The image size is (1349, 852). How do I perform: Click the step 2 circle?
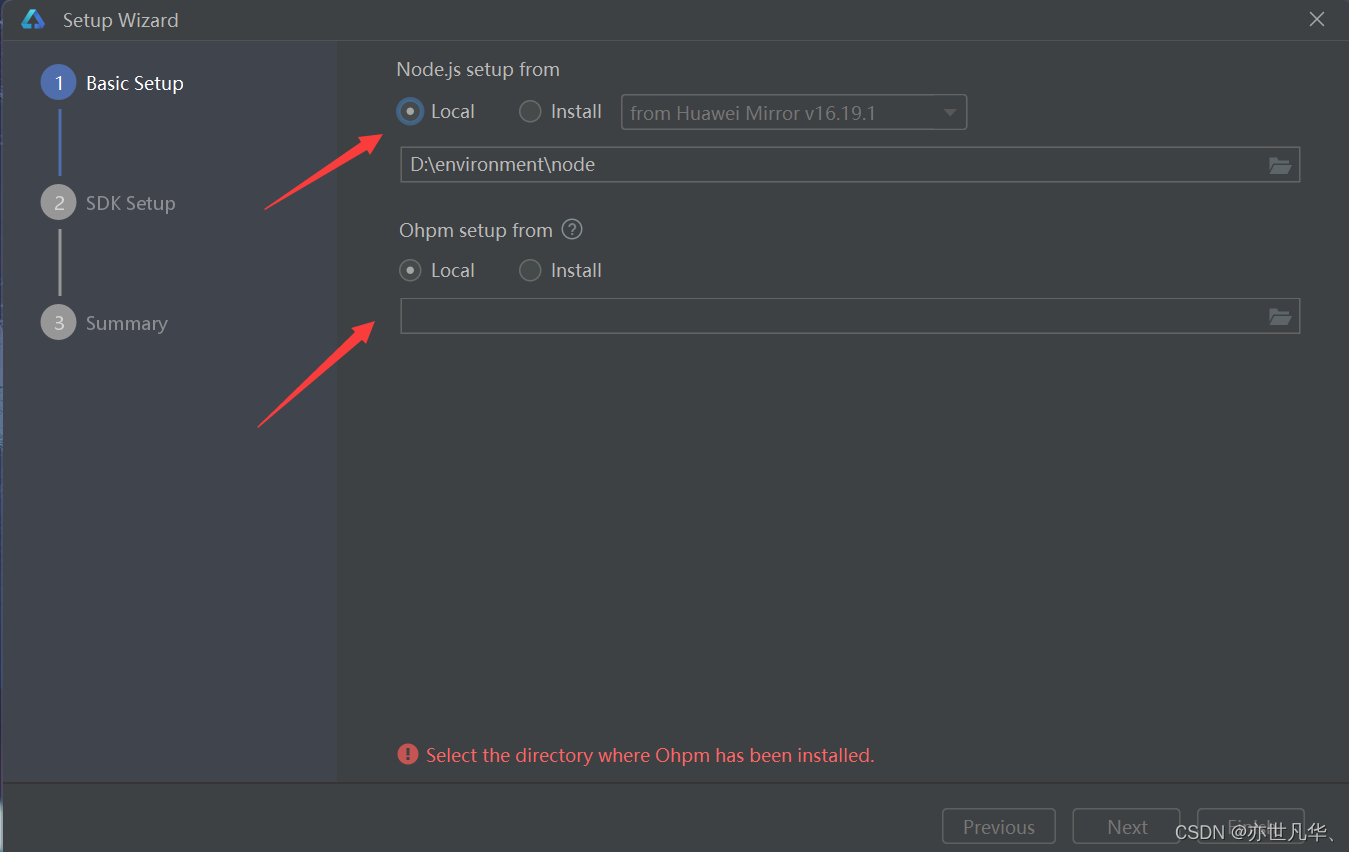coord(58,203)
